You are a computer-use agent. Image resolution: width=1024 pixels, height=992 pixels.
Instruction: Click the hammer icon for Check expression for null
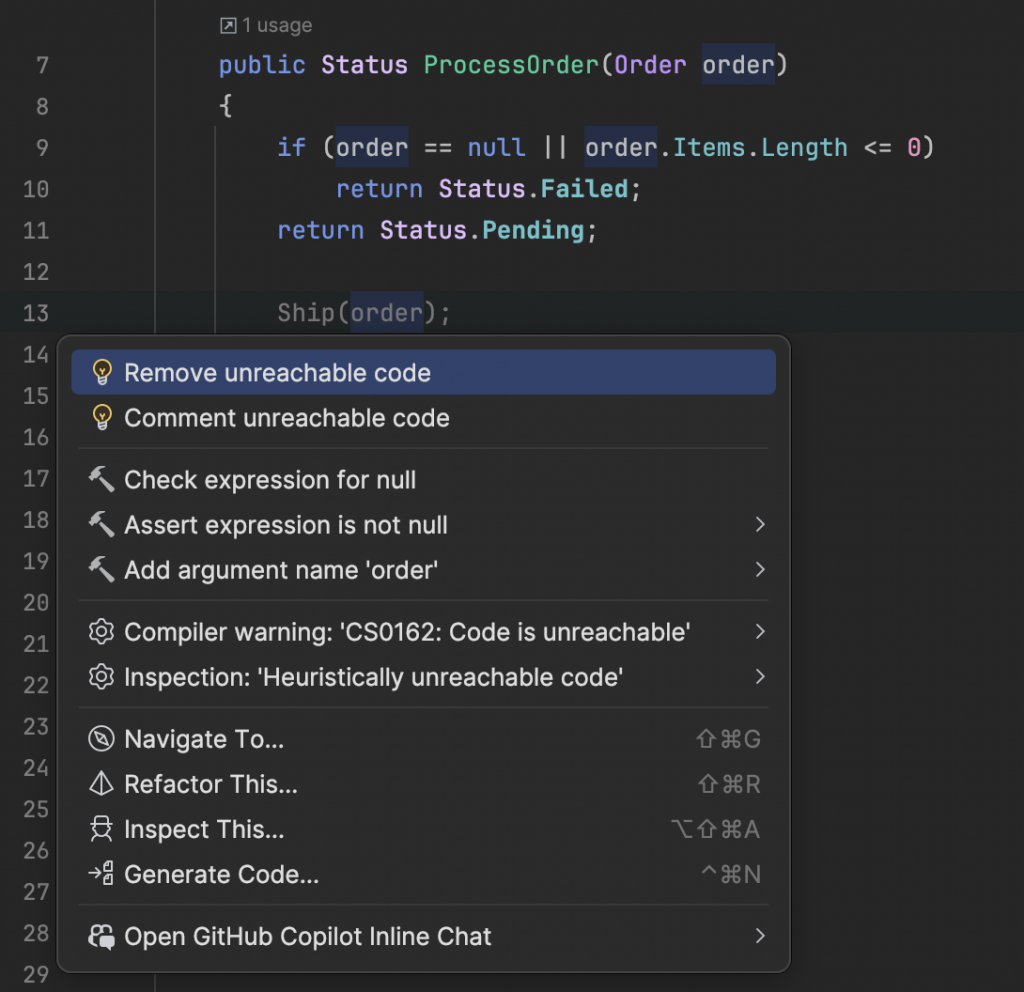[101, 480]
